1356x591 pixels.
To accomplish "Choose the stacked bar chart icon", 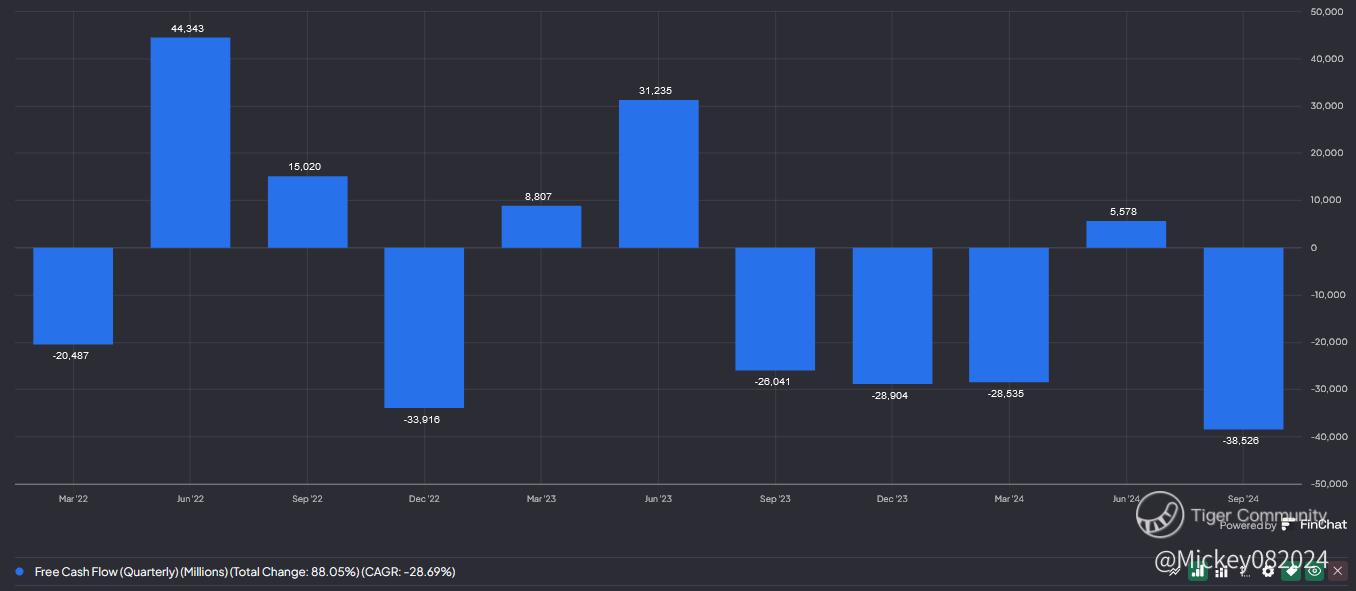I will [x=1221, y=572].
